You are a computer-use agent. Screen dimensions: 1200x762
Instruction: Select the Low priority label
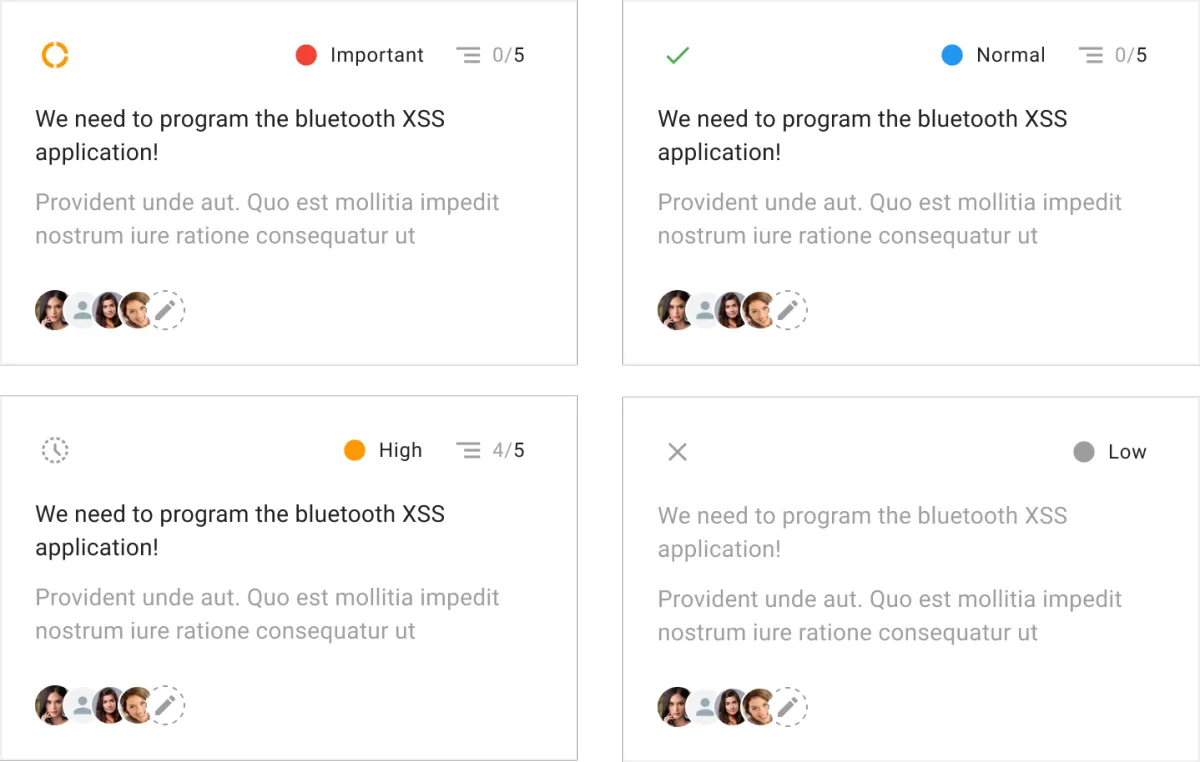point(1127,452)
